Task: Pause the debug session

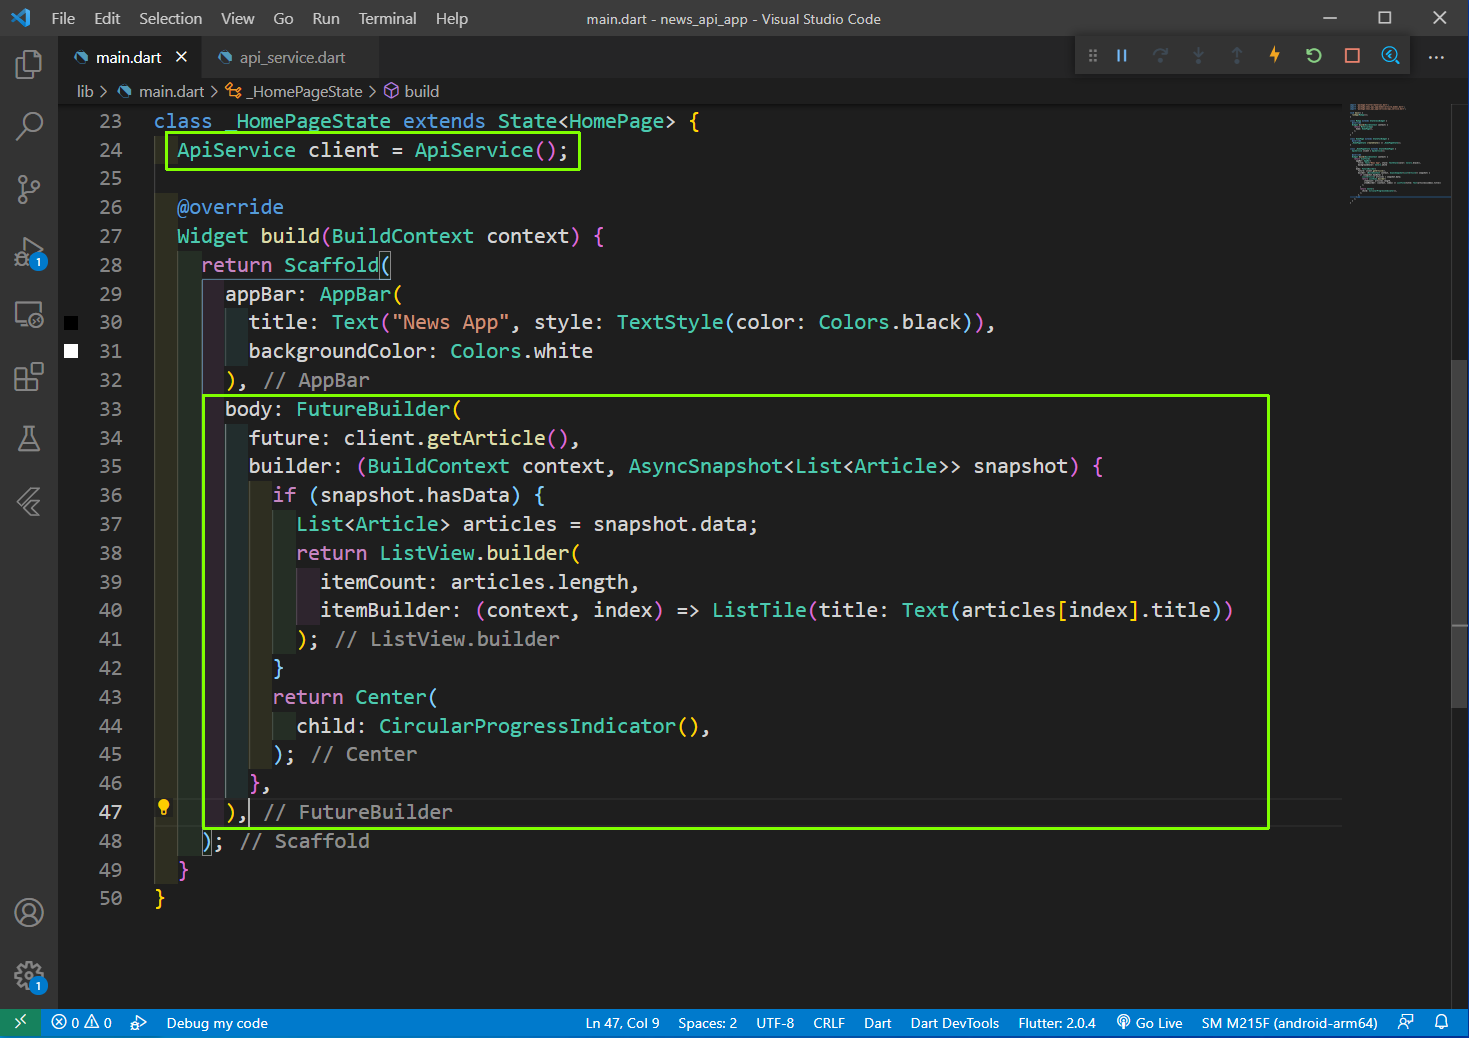Action: click(1122, 56)
